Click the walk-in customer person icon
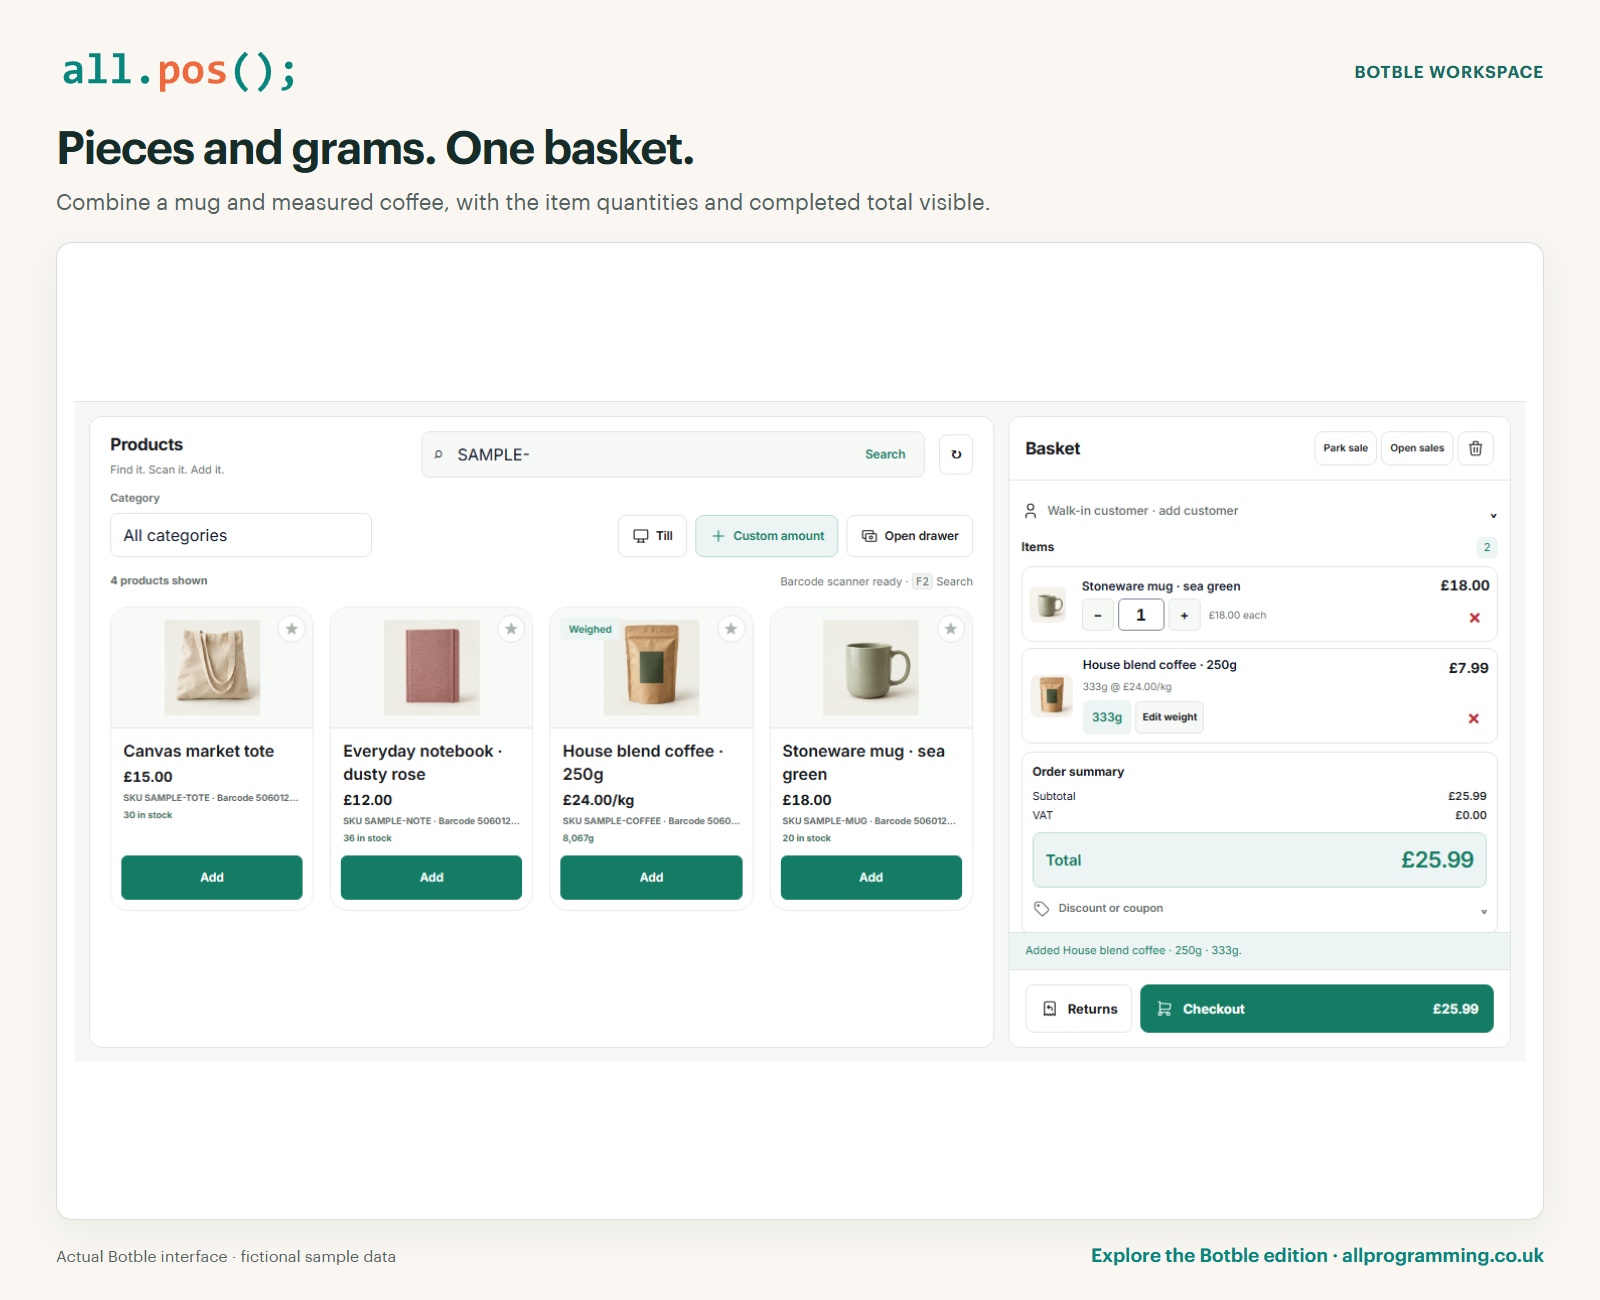This screenshot has height=1300, width=1600. click(1031, 511)
